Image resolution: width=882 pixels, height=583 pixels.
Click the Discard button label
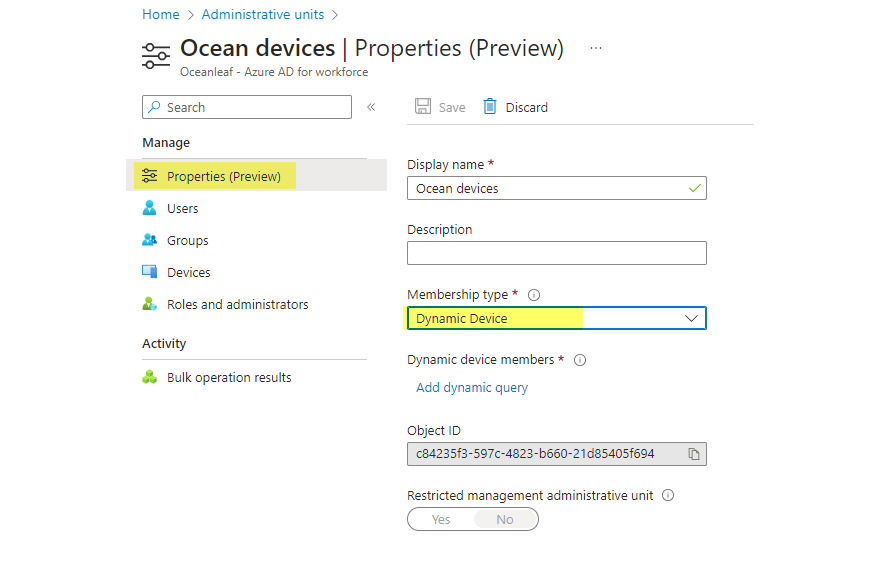pos(526,107)
